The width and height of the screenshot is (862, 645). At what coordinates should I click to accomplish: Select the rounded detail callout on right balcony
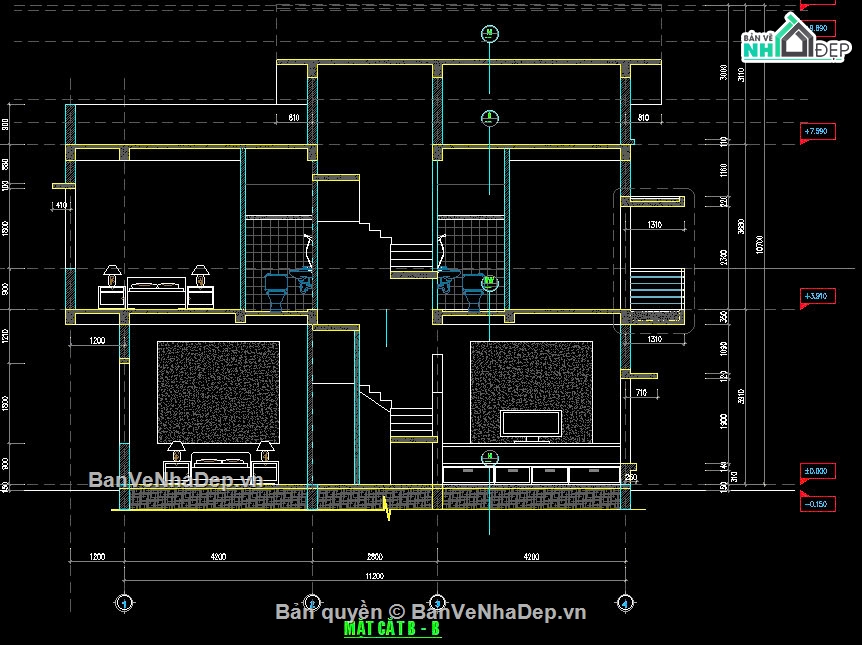click(654, 260)
